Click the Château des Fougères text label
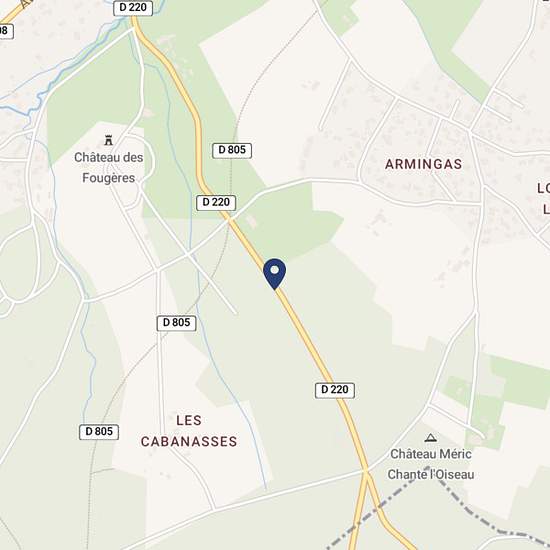The height and width of the screenshot is (550, 550). click(x=109, y=168)
